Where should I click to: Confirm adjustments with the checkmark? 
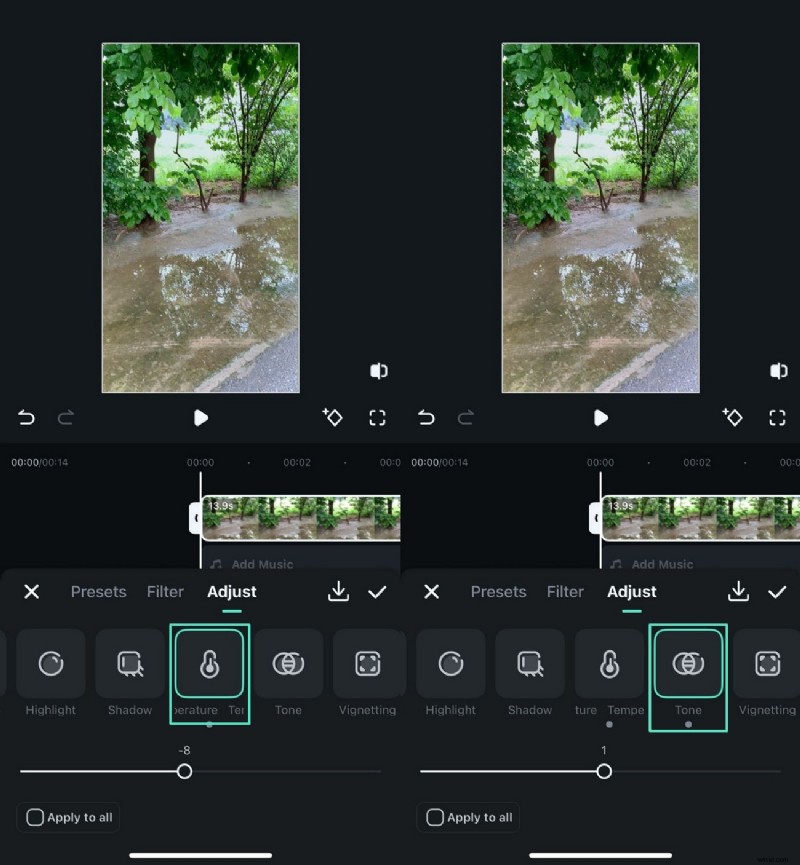(x=378, y=592)
